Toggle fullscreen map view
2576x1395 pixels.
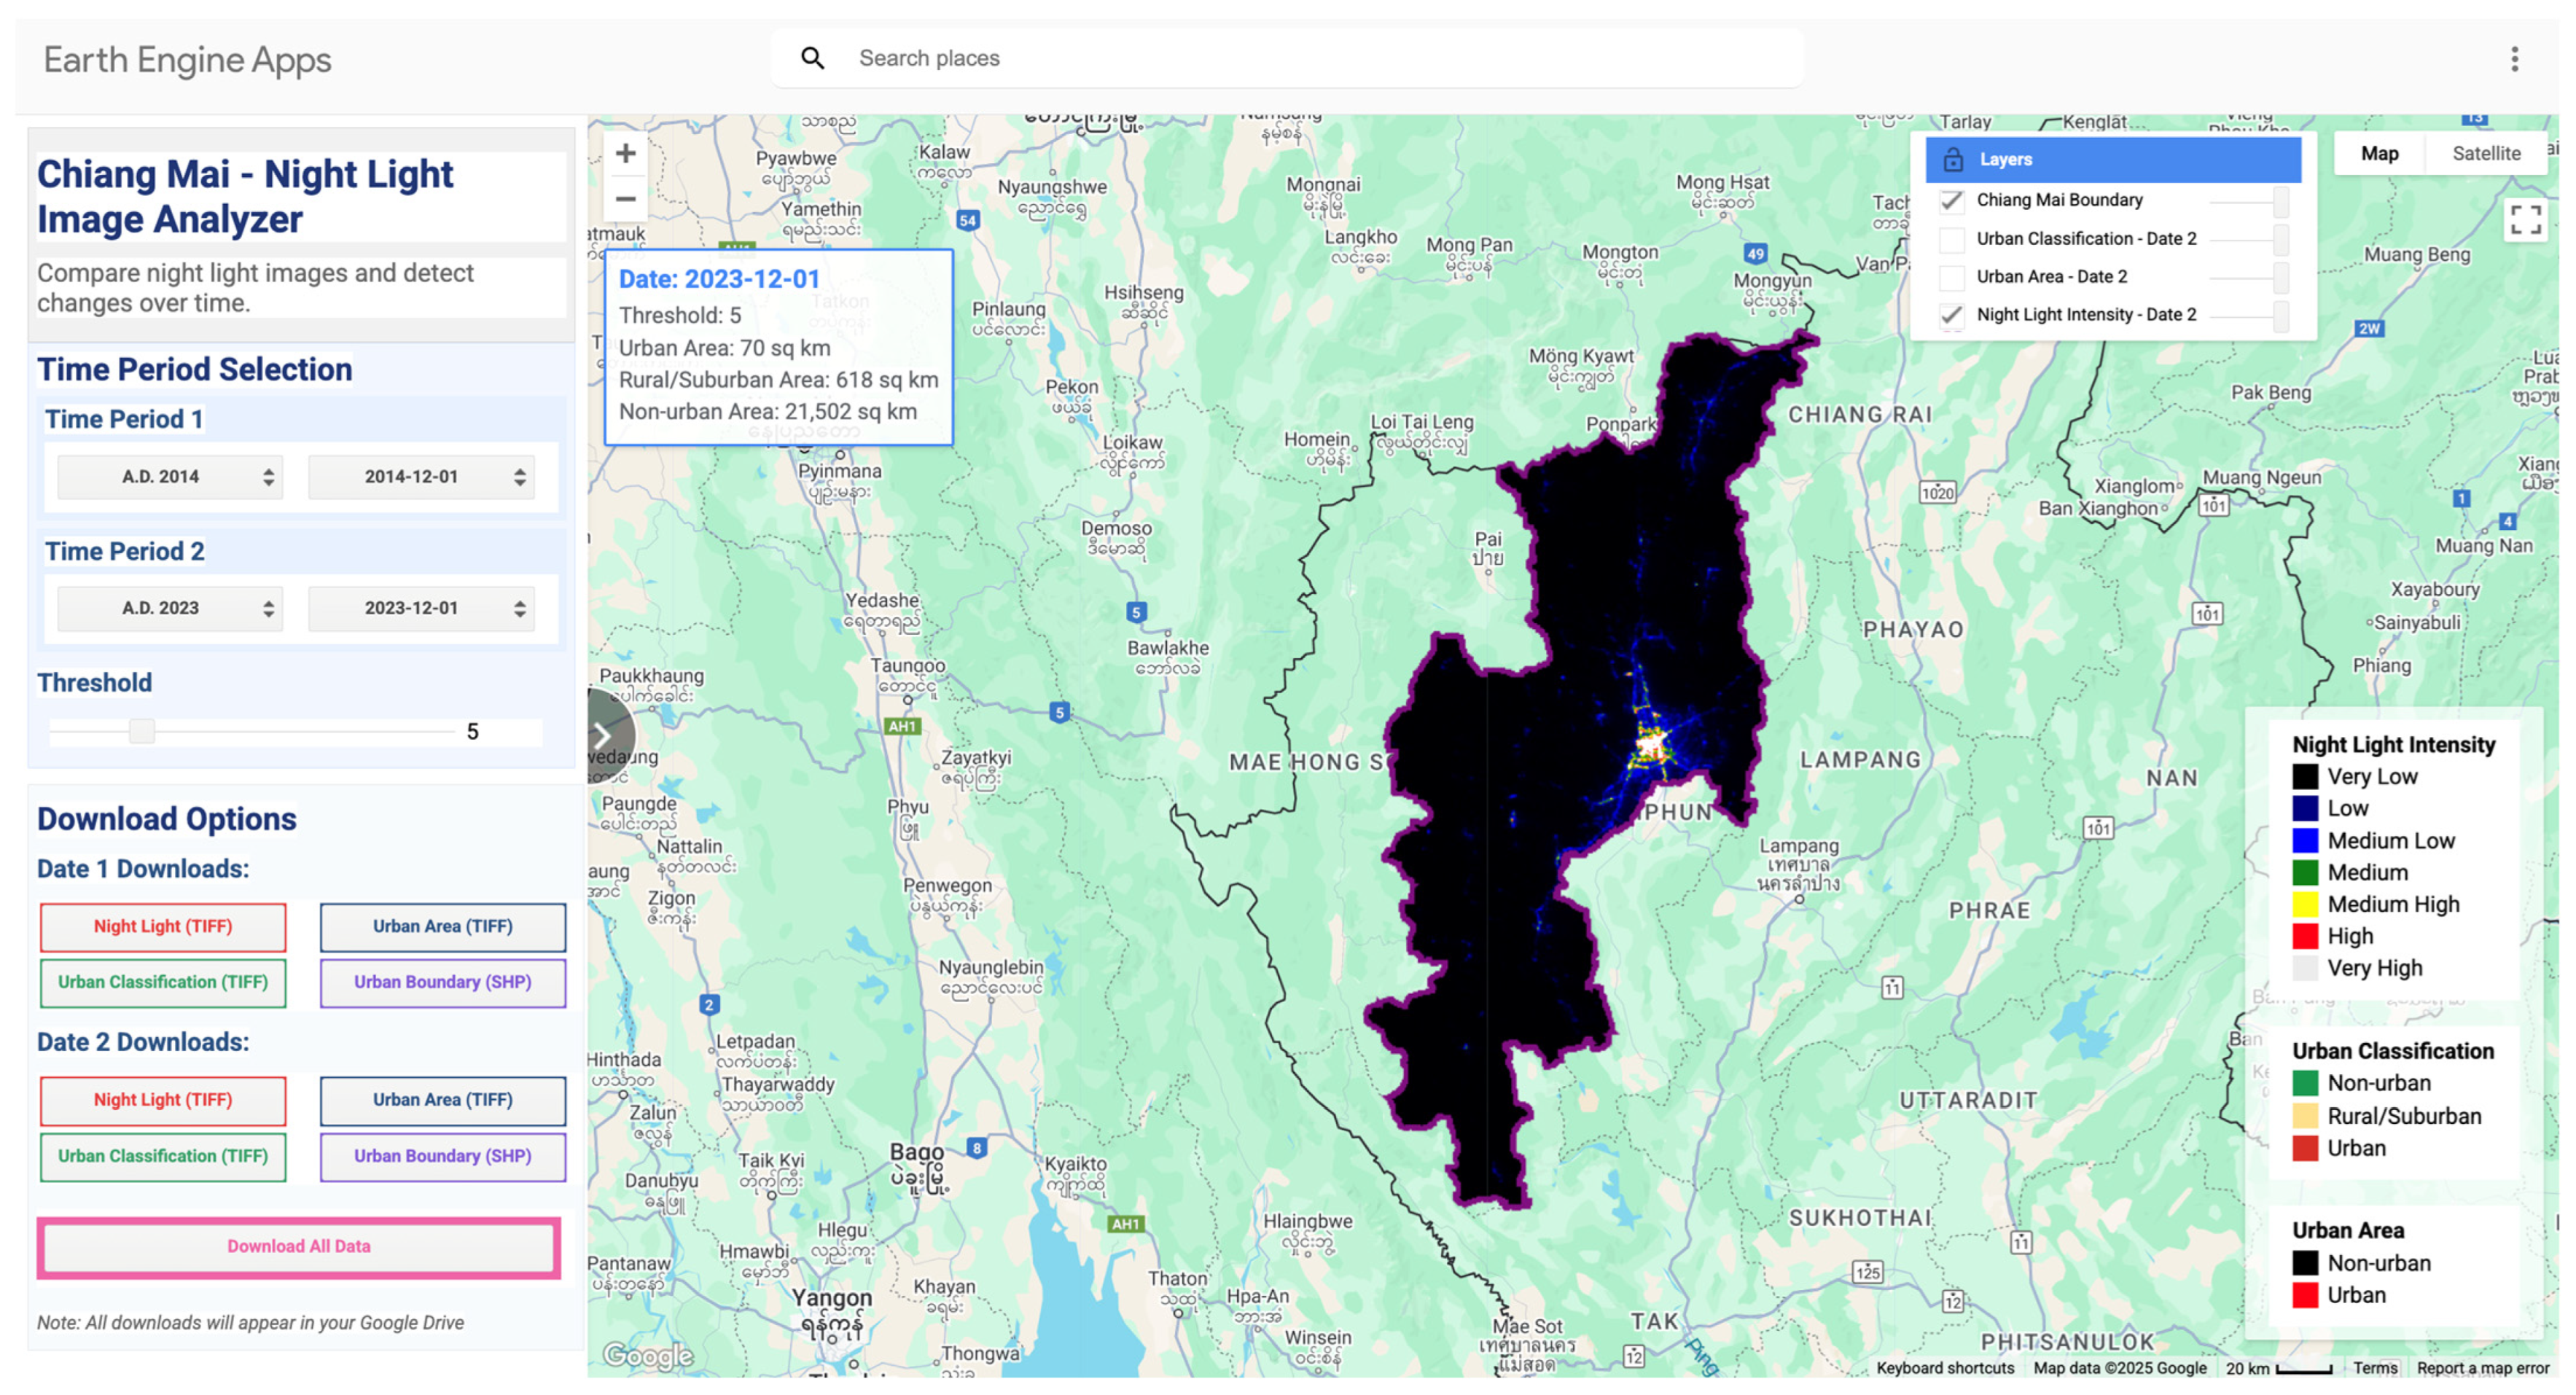(2524, 220)
